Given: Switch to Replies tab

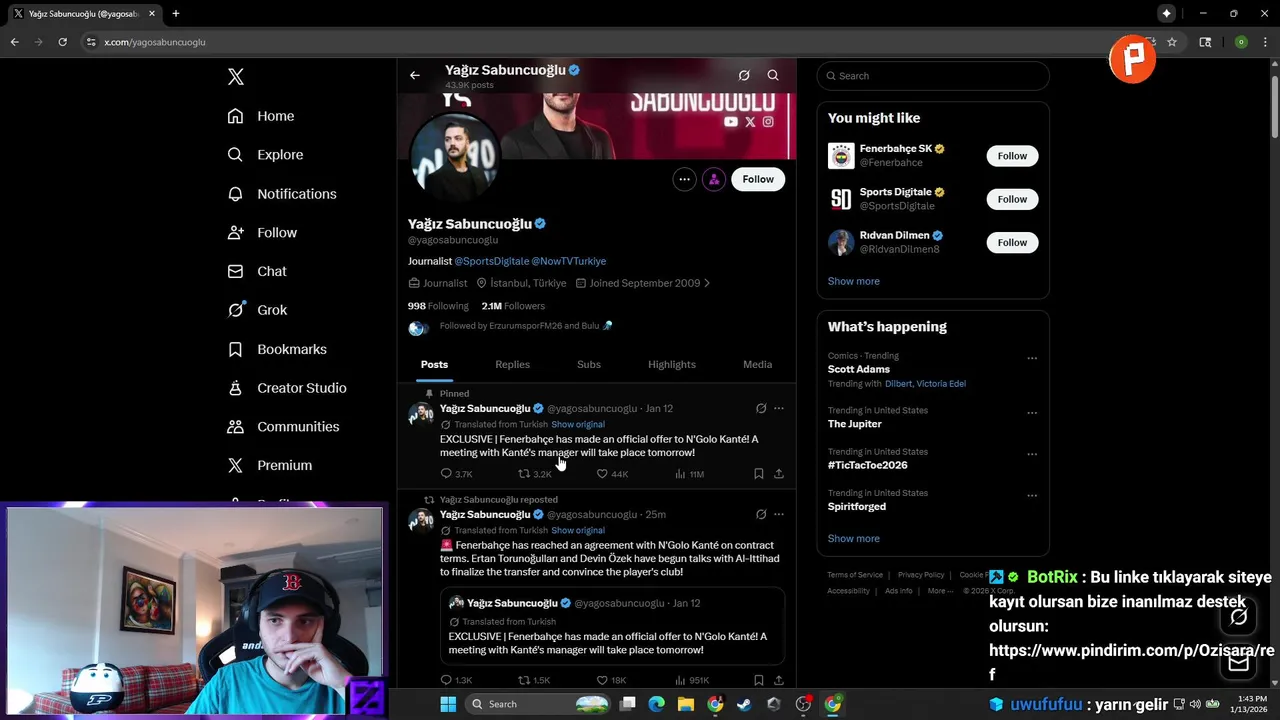Looking at the screenshot, I should tap(512, 364).
